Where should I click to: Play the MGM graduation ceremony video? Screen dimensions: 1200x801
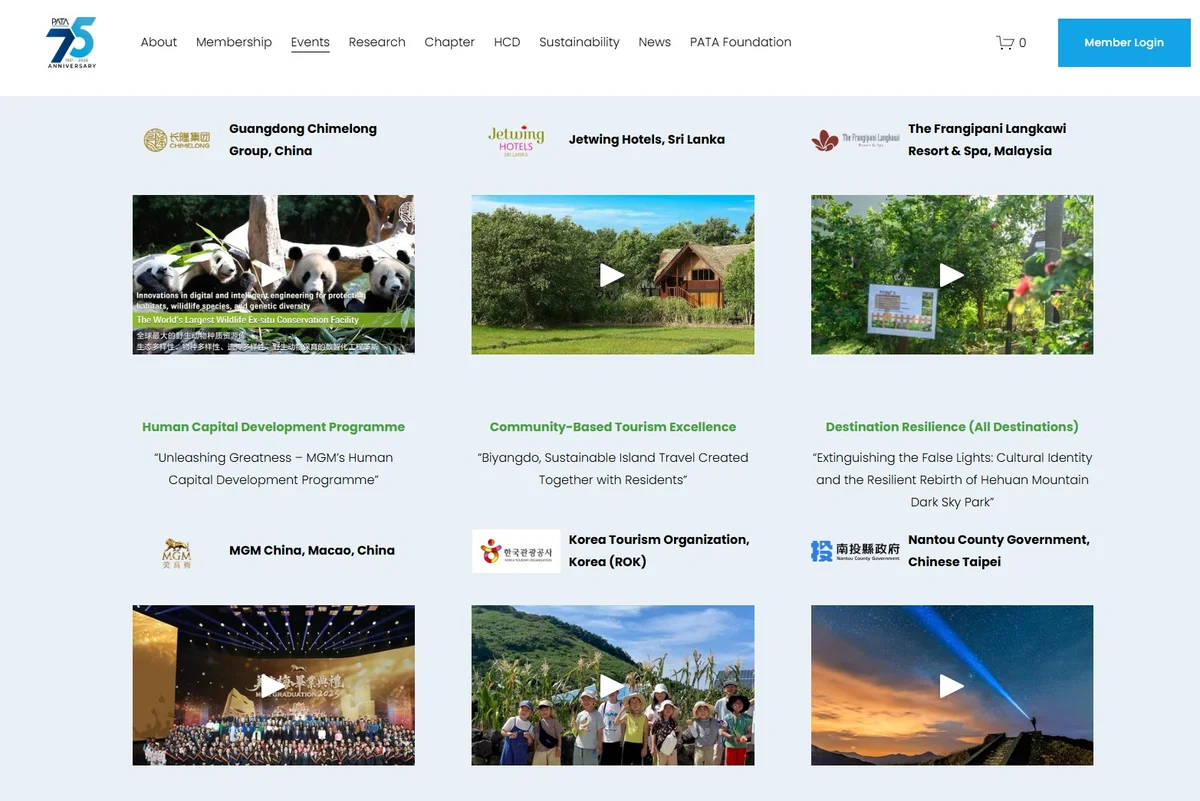pos(273,685)
